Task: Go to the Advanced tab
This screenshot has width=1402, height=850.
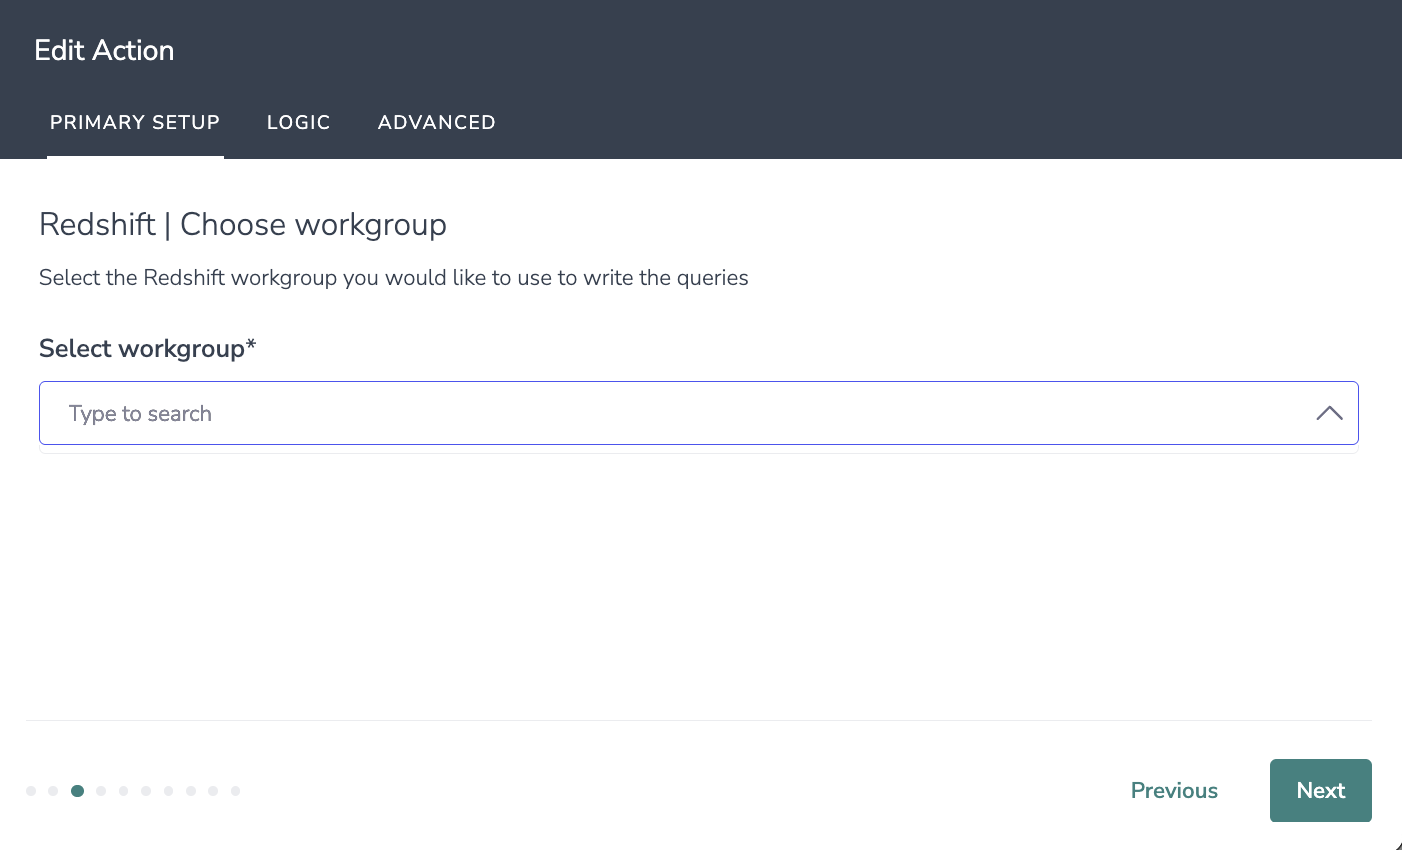Action: [437, 123]
